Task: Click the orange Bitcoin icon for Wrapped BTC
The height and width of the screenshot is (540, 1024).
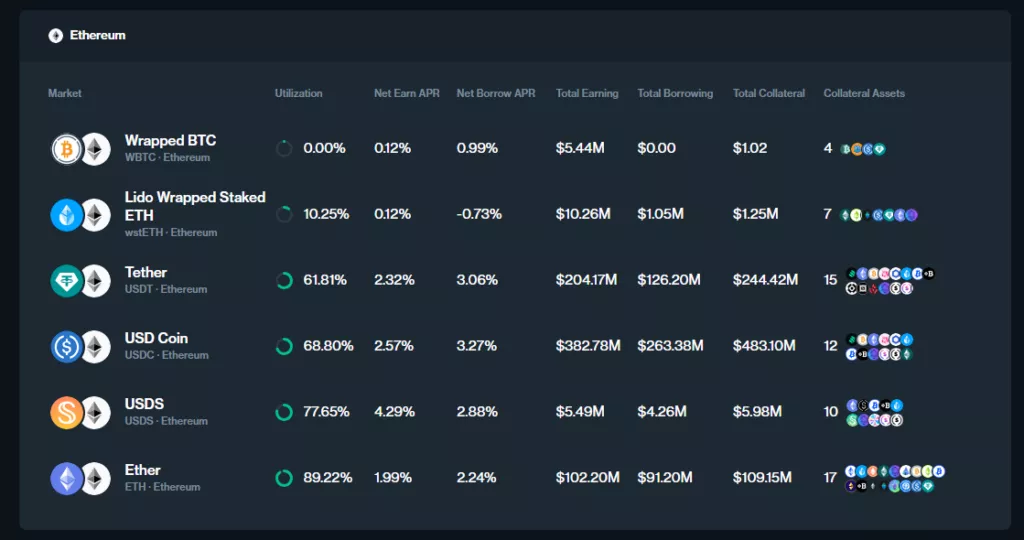Action: click(x=67, y=150)
